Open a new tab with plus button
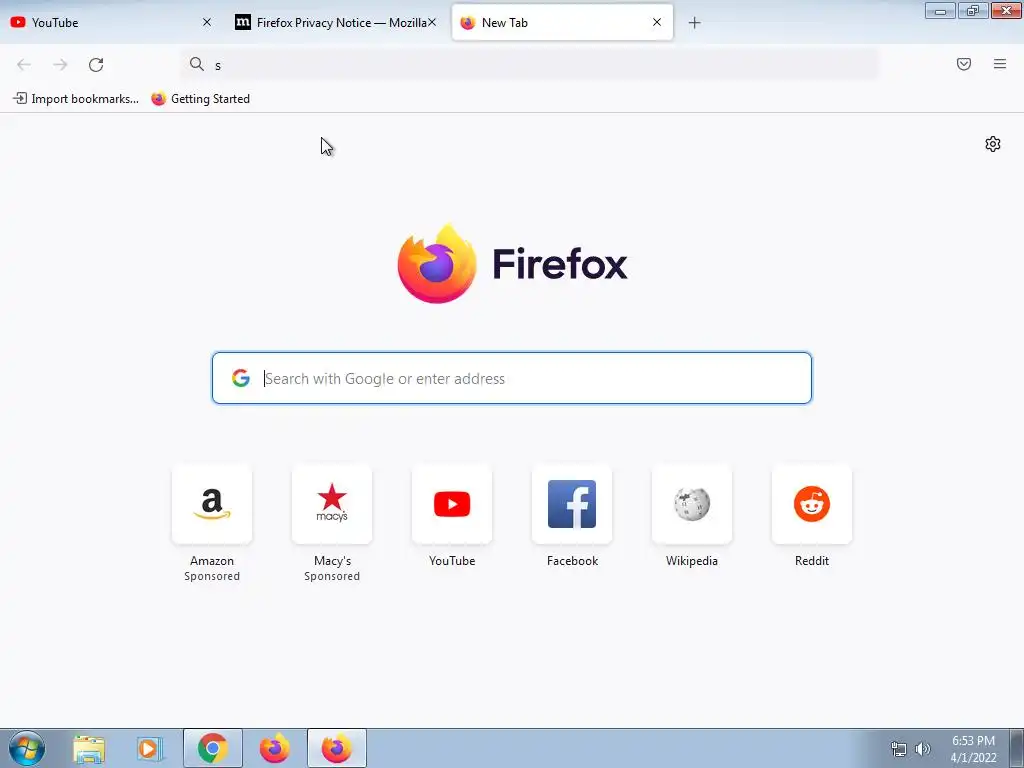The height and width of the screenshot is (768, 1024). (x=694, y=23)
